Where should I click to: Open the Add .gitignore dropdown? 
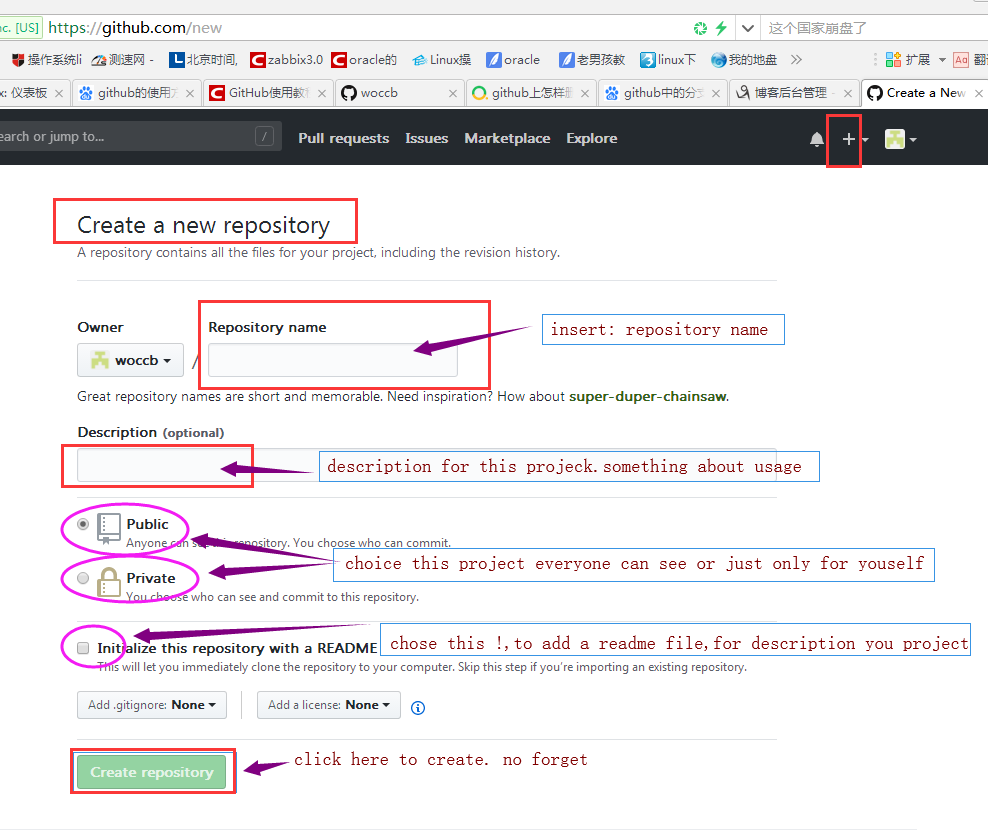(x=152, y=705)
